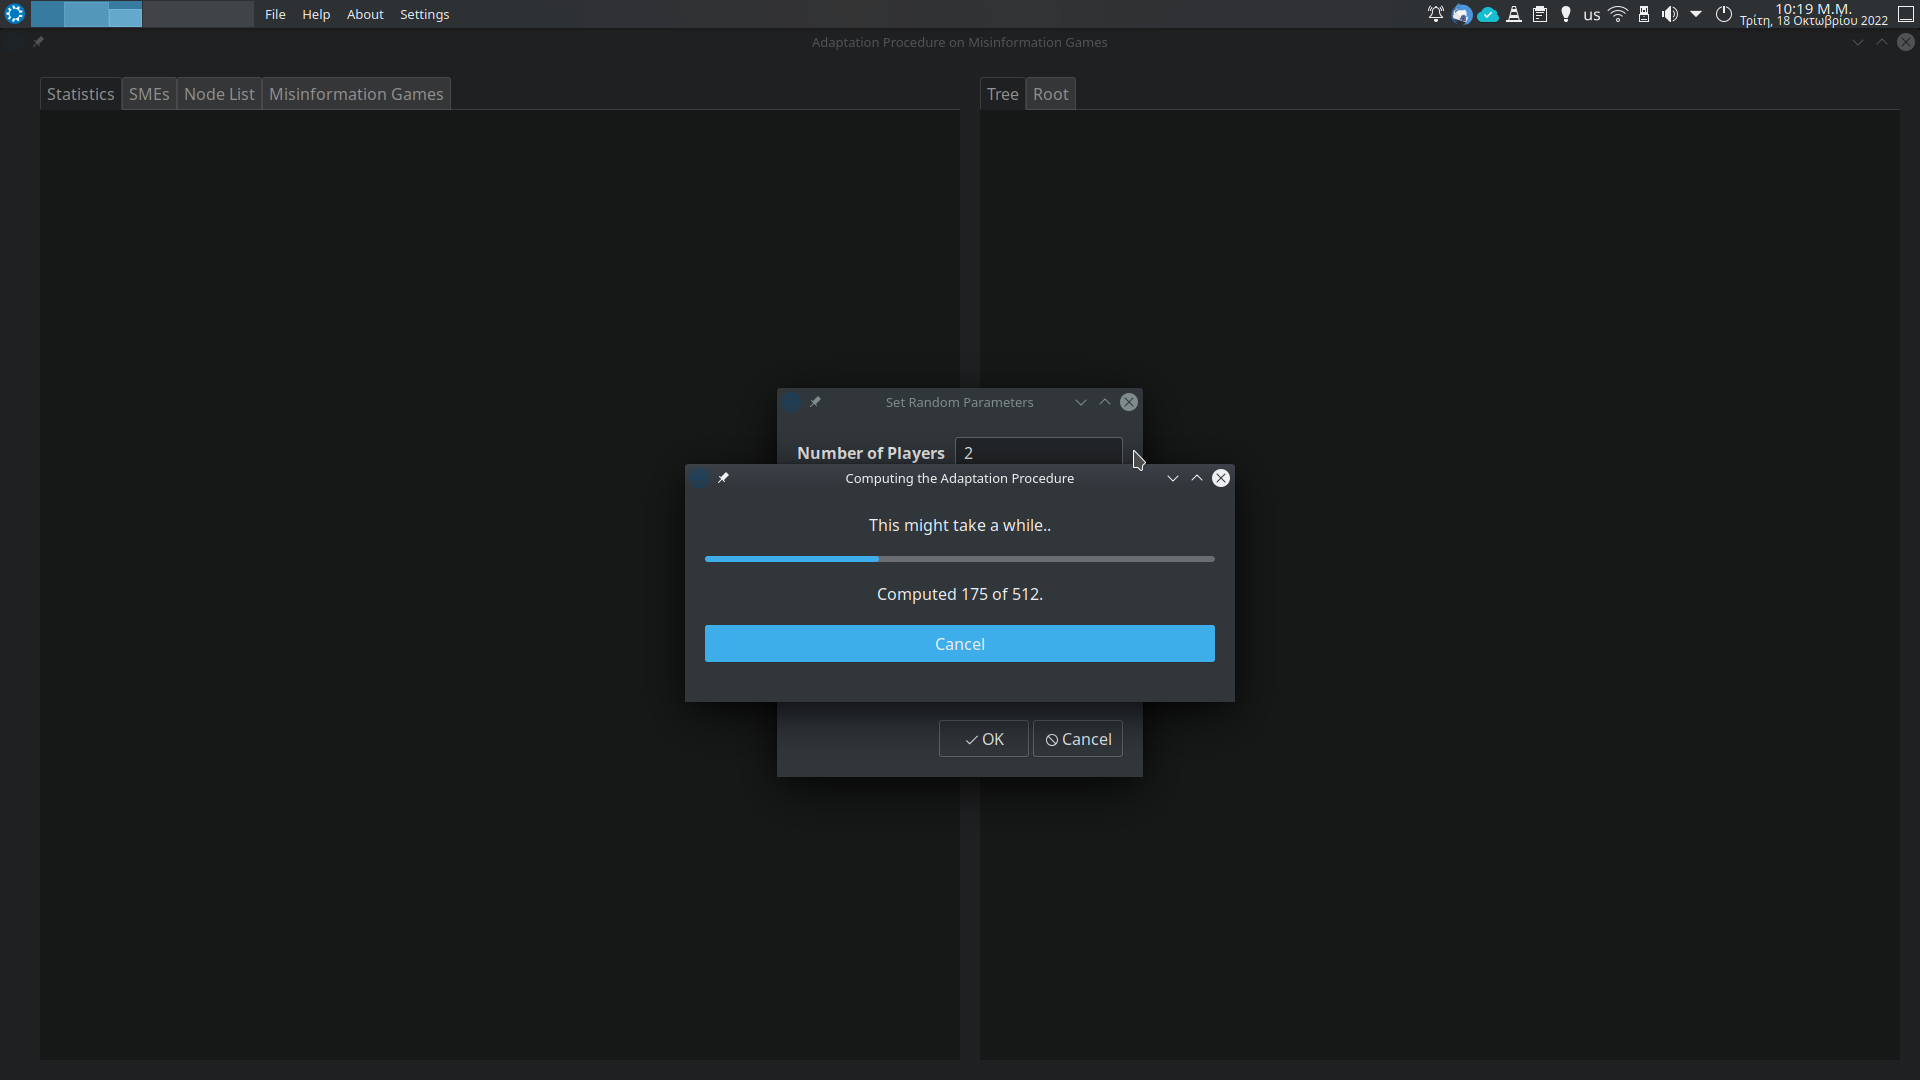Click the Number of Players input field
The image size is (1920, 1080).
pos(1038,452)
